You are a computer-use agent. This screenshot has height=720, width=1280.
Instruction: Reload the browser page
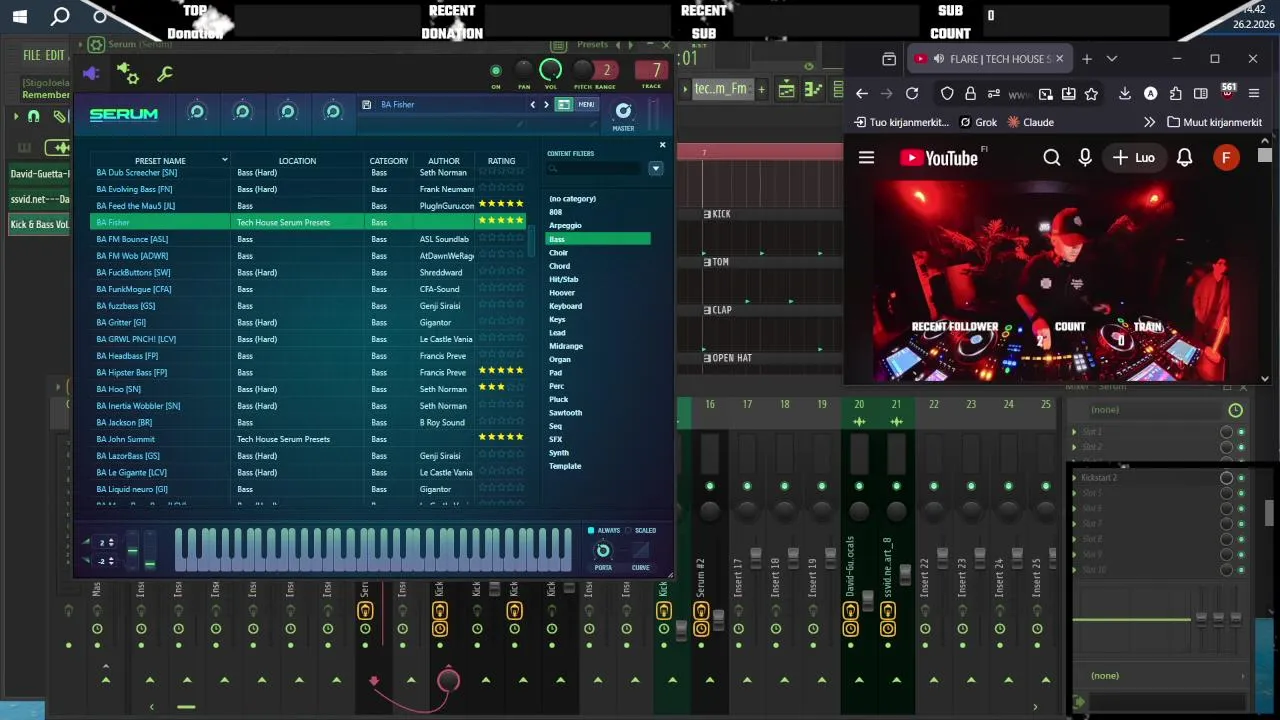pyautogui.click(x=912, y=93)
